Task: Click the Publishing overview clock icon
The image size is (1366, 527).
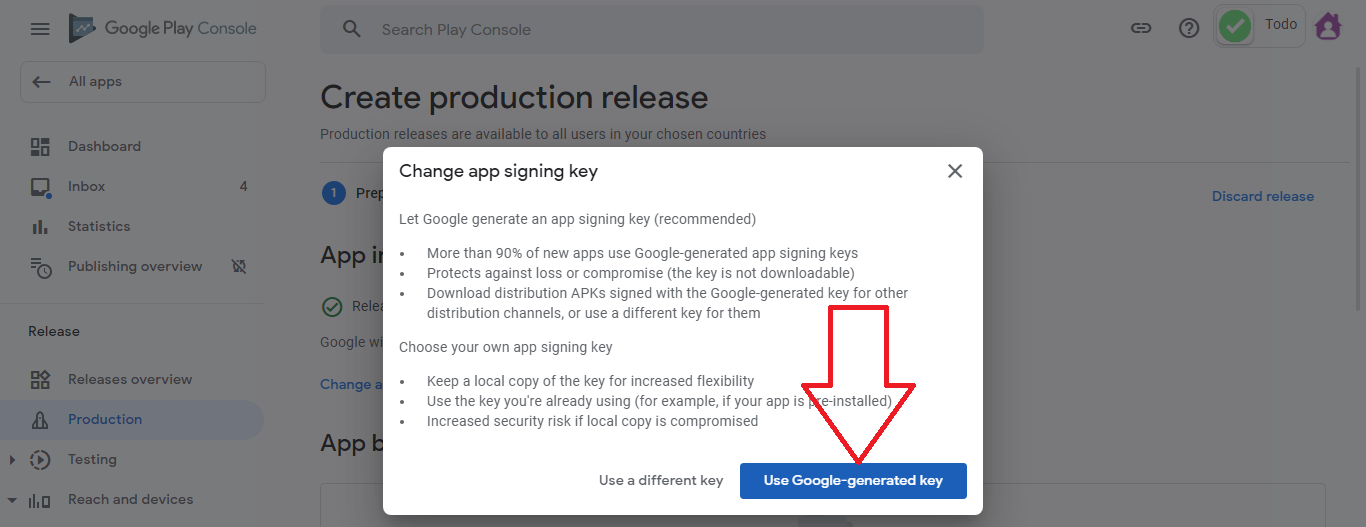Action: pyautogui.click(x=40, y=267)
